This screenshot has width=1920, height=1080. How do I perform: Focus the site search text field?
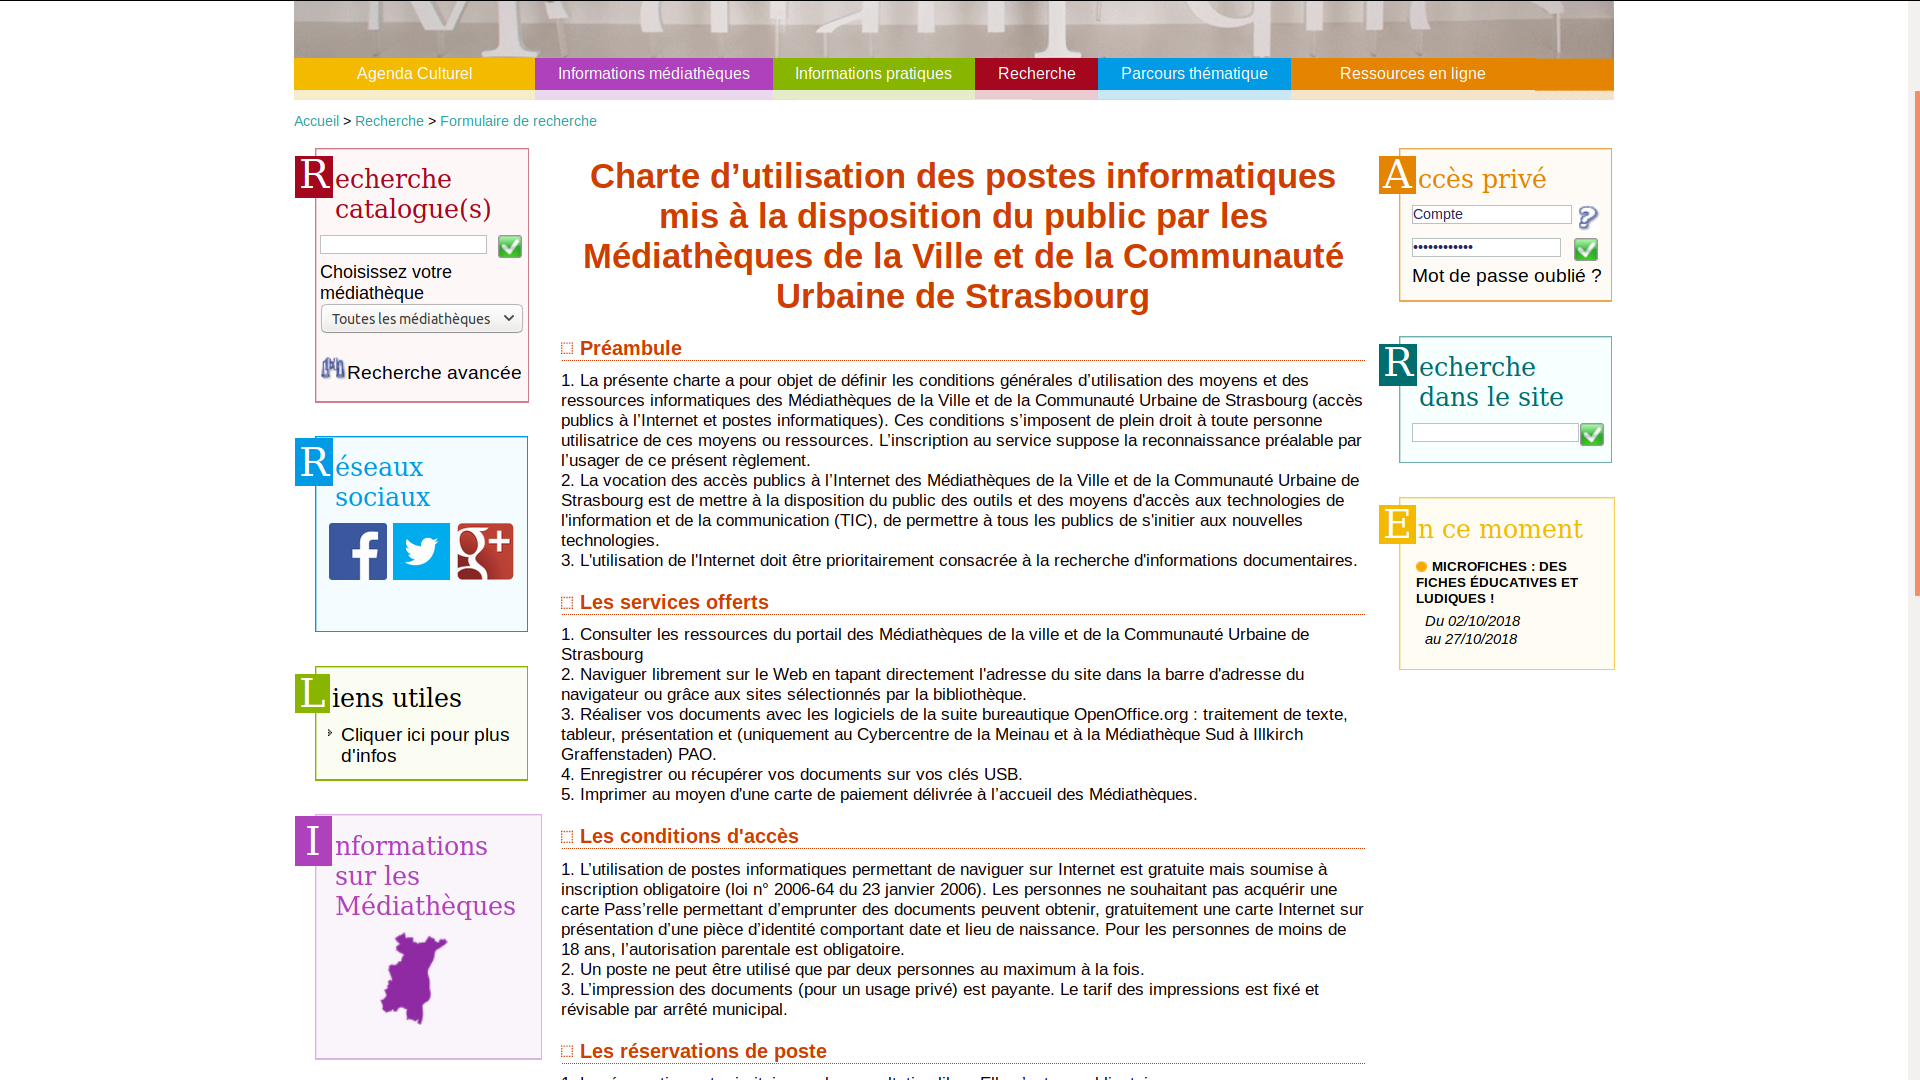pos(1495,433)
